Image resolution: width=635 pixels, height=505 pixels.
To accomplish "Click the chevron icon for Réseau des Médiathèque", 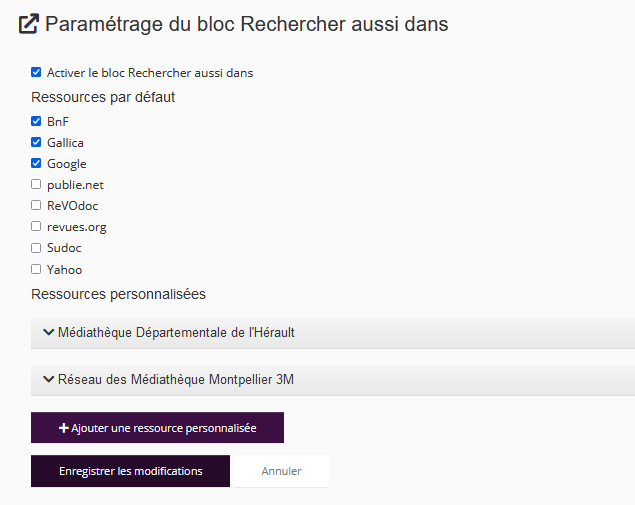I will pos(48,380).
